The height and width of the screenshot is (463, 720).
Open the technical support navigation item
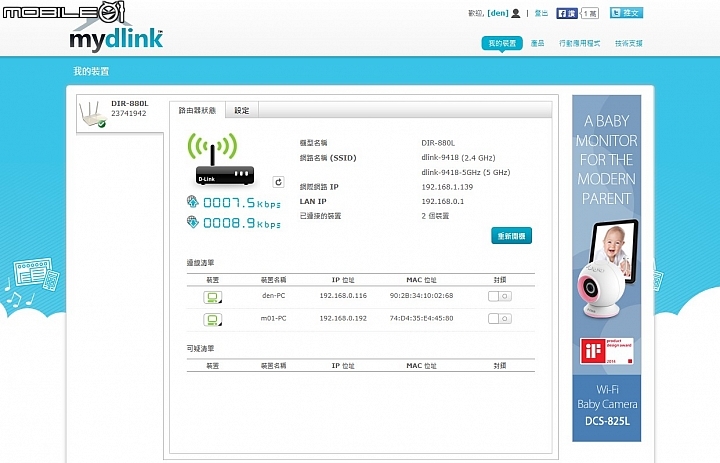tap(629, 43)
